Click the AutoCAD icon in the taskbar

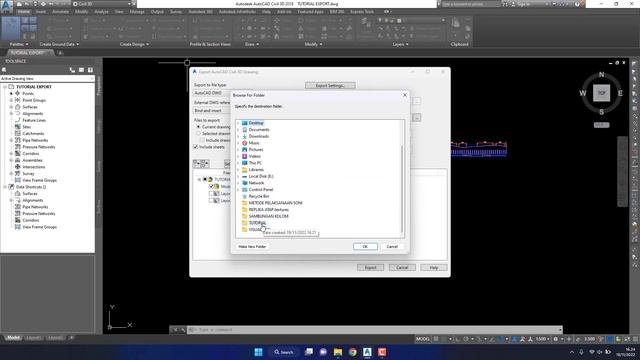pyautogui.click(x=367, y=352)
